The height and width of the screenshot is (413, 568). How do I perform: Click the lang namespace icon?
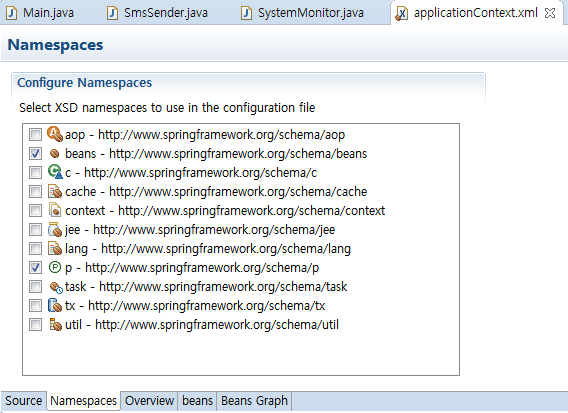pyautogui.click(x=55, y=249)
